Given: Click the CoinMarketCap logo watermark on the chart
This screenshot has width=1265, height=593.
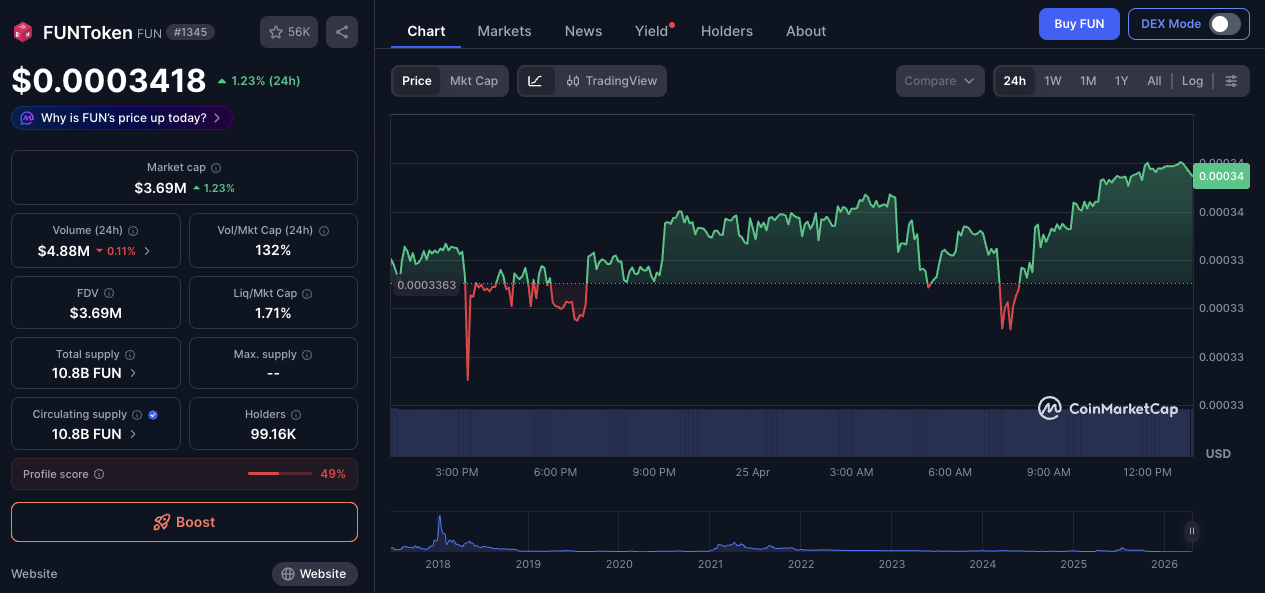Looking at the screenshot, I should (x=1108, y=408).
